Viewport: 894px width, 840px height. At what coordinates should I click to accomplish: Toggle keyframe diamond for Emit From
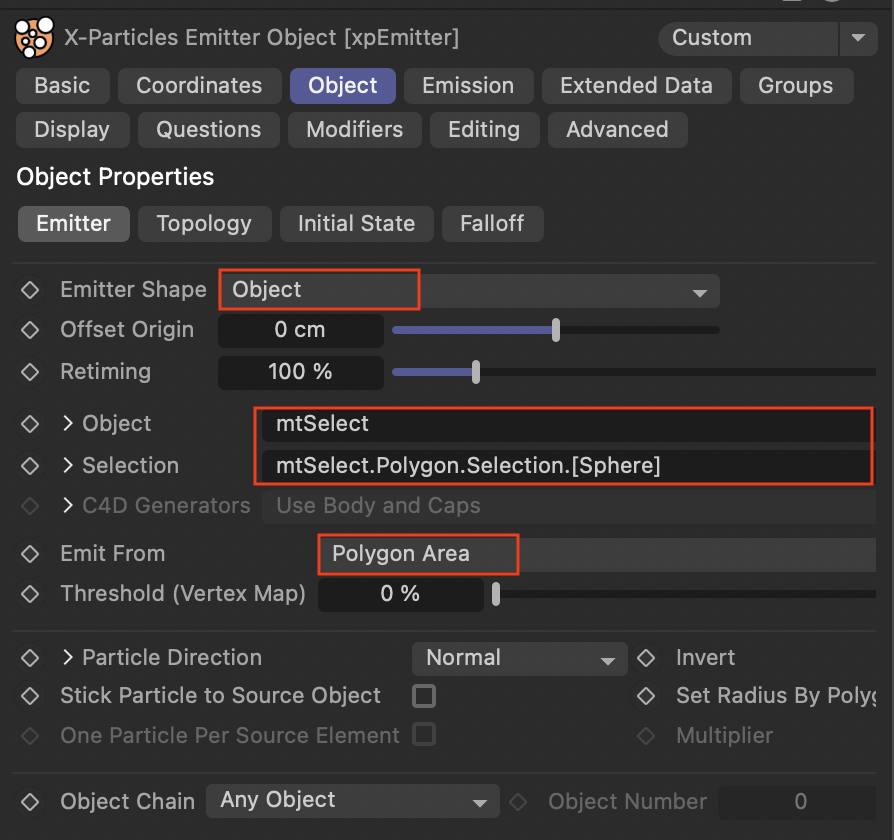click(30, 554)
